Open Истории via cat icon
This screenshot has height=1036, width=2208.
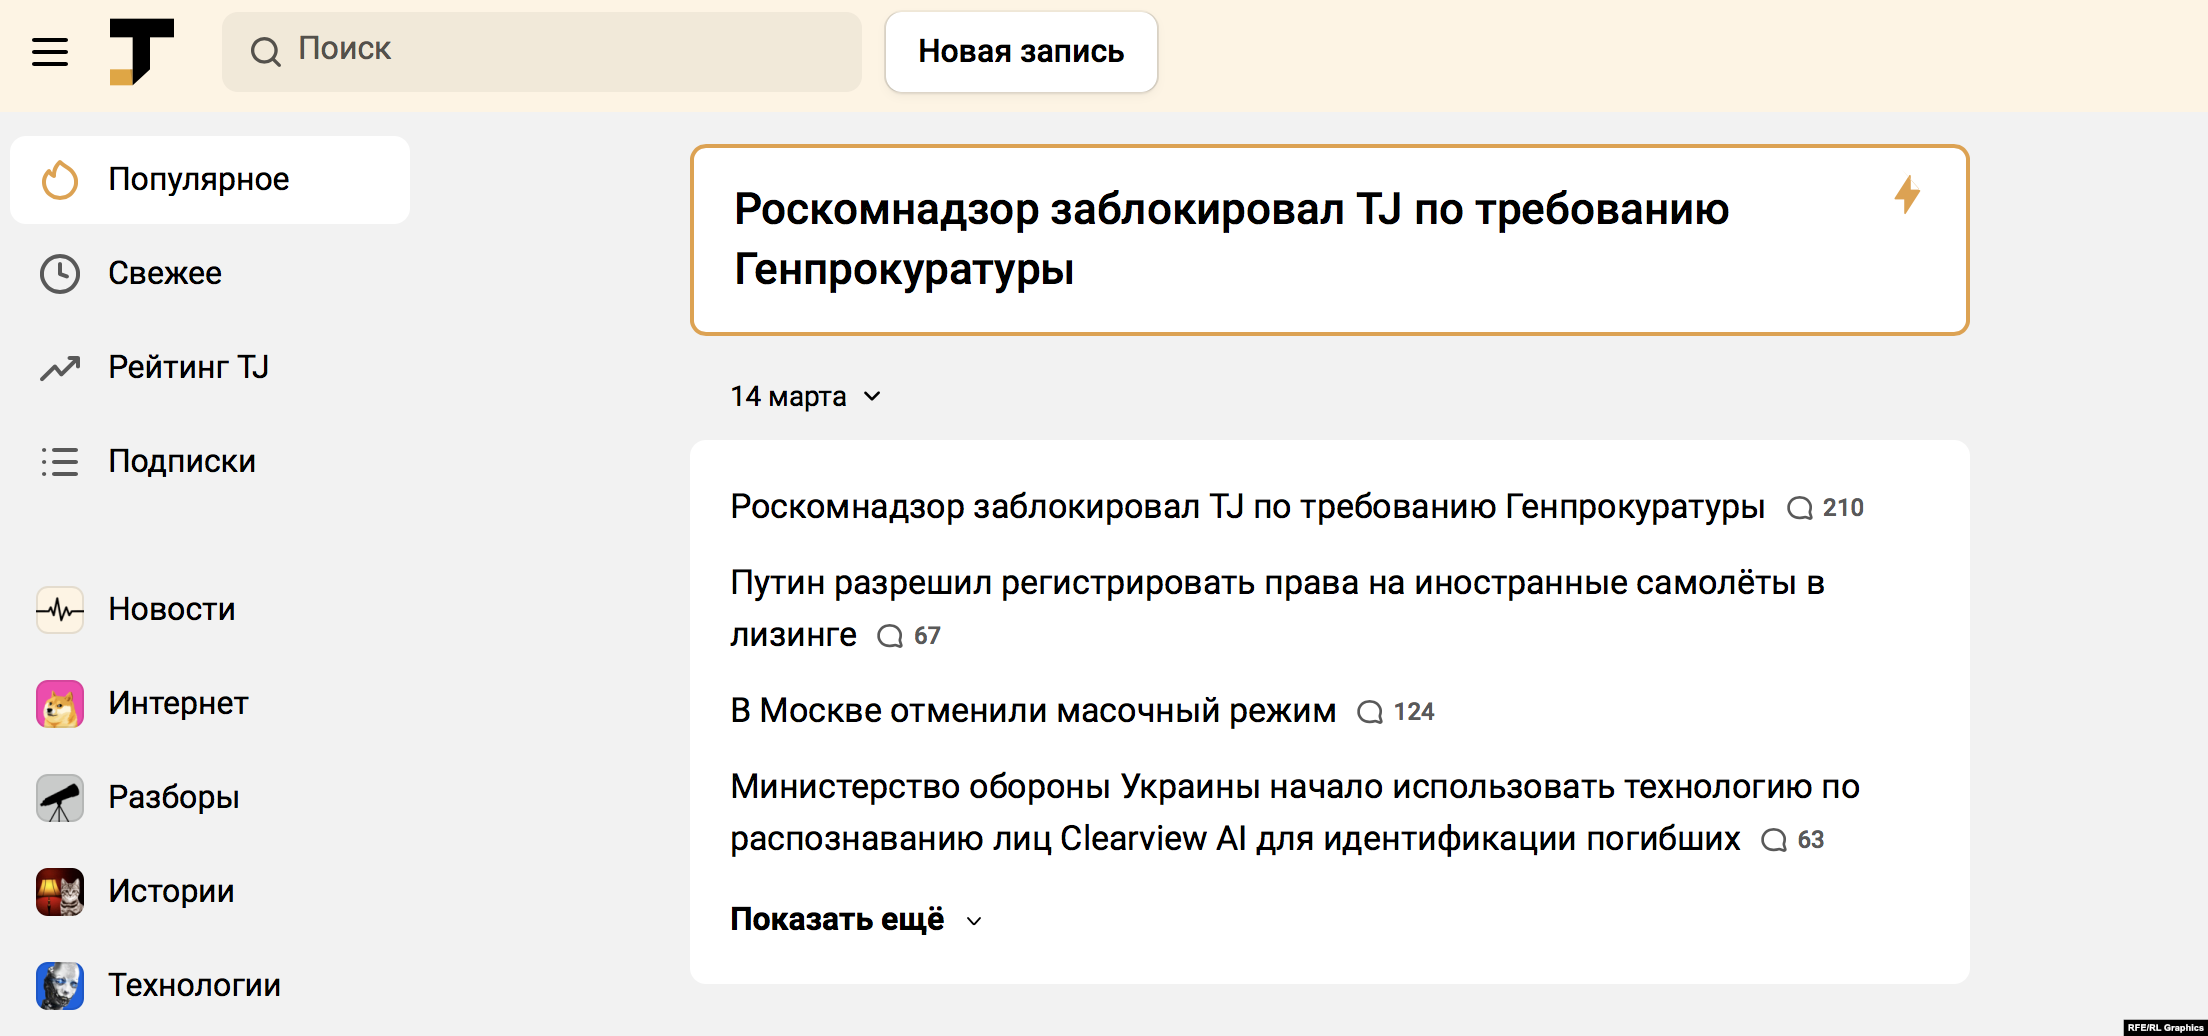60,891
